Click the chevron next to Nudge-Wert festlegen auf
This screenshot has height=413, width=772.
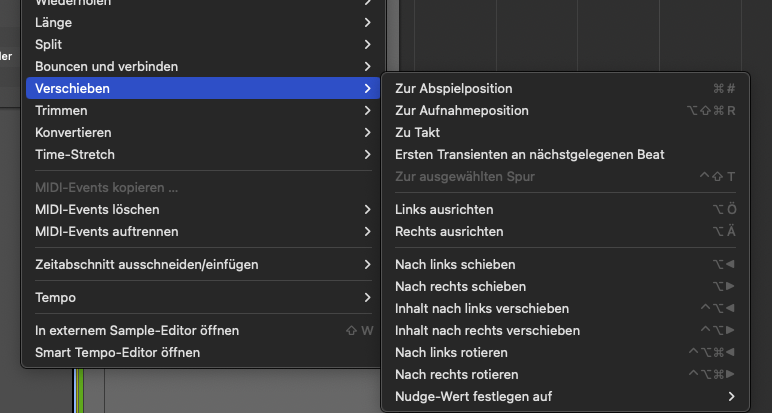click(732, 396)
